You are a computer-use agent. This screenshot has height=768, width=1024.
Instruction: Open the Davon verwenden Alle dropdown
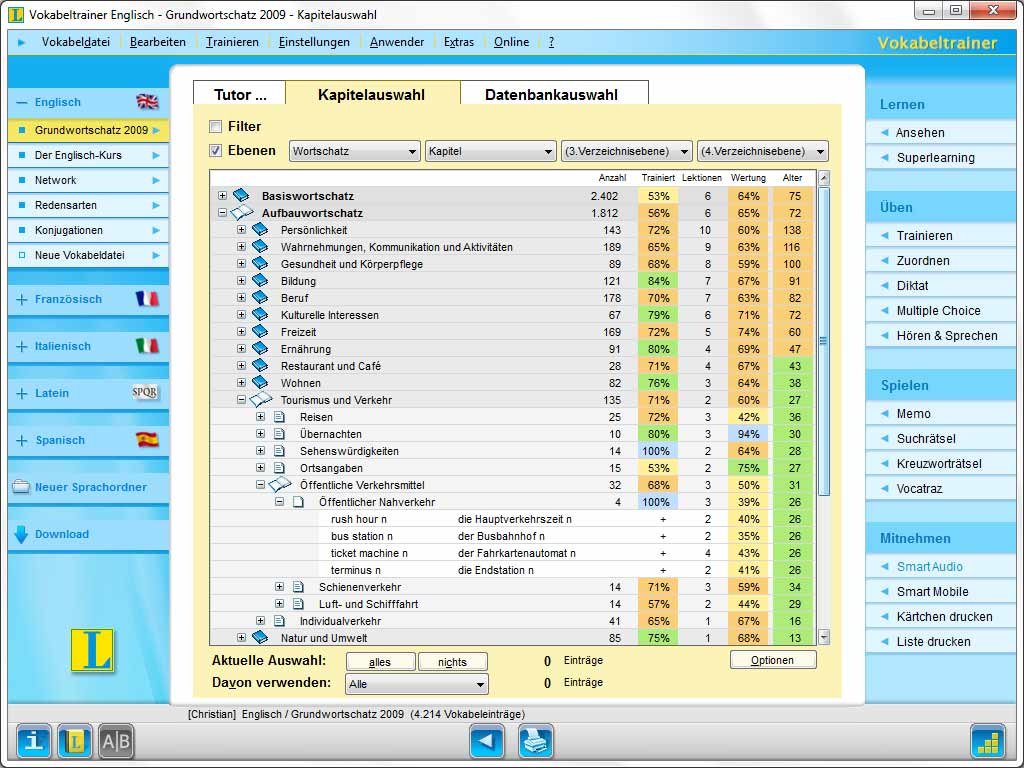416,684
